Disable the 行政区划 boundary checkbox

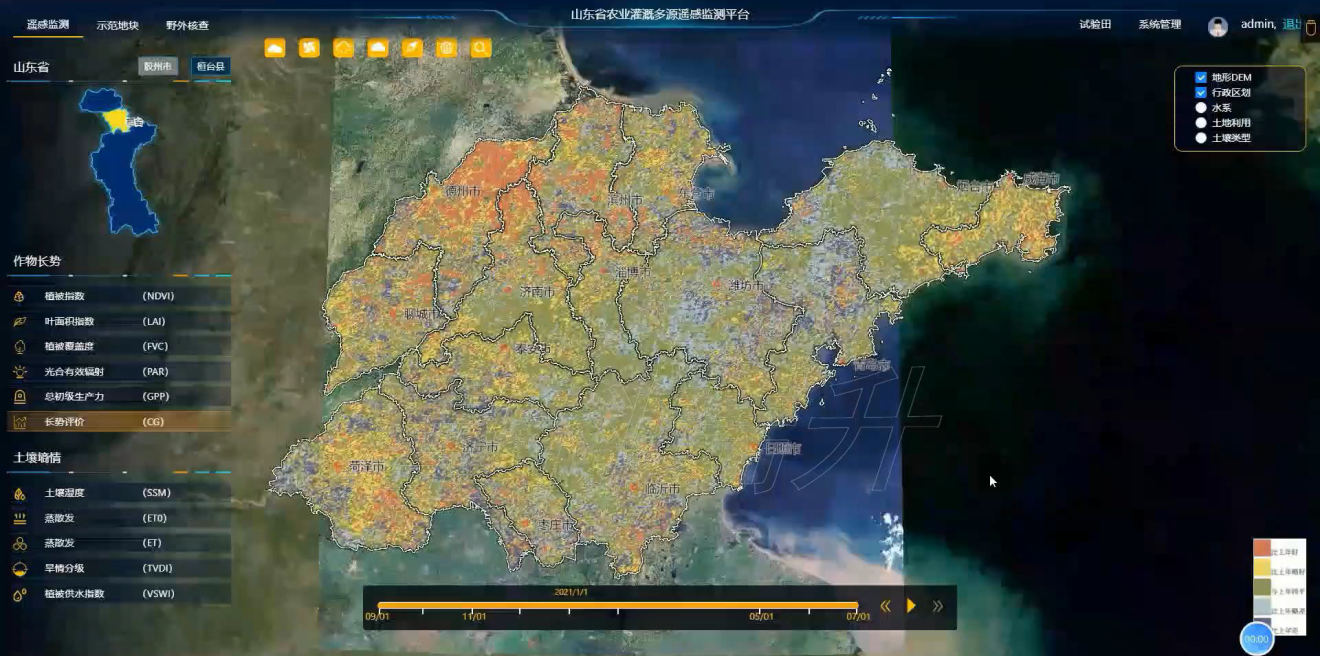click(x=1201, y=92)
